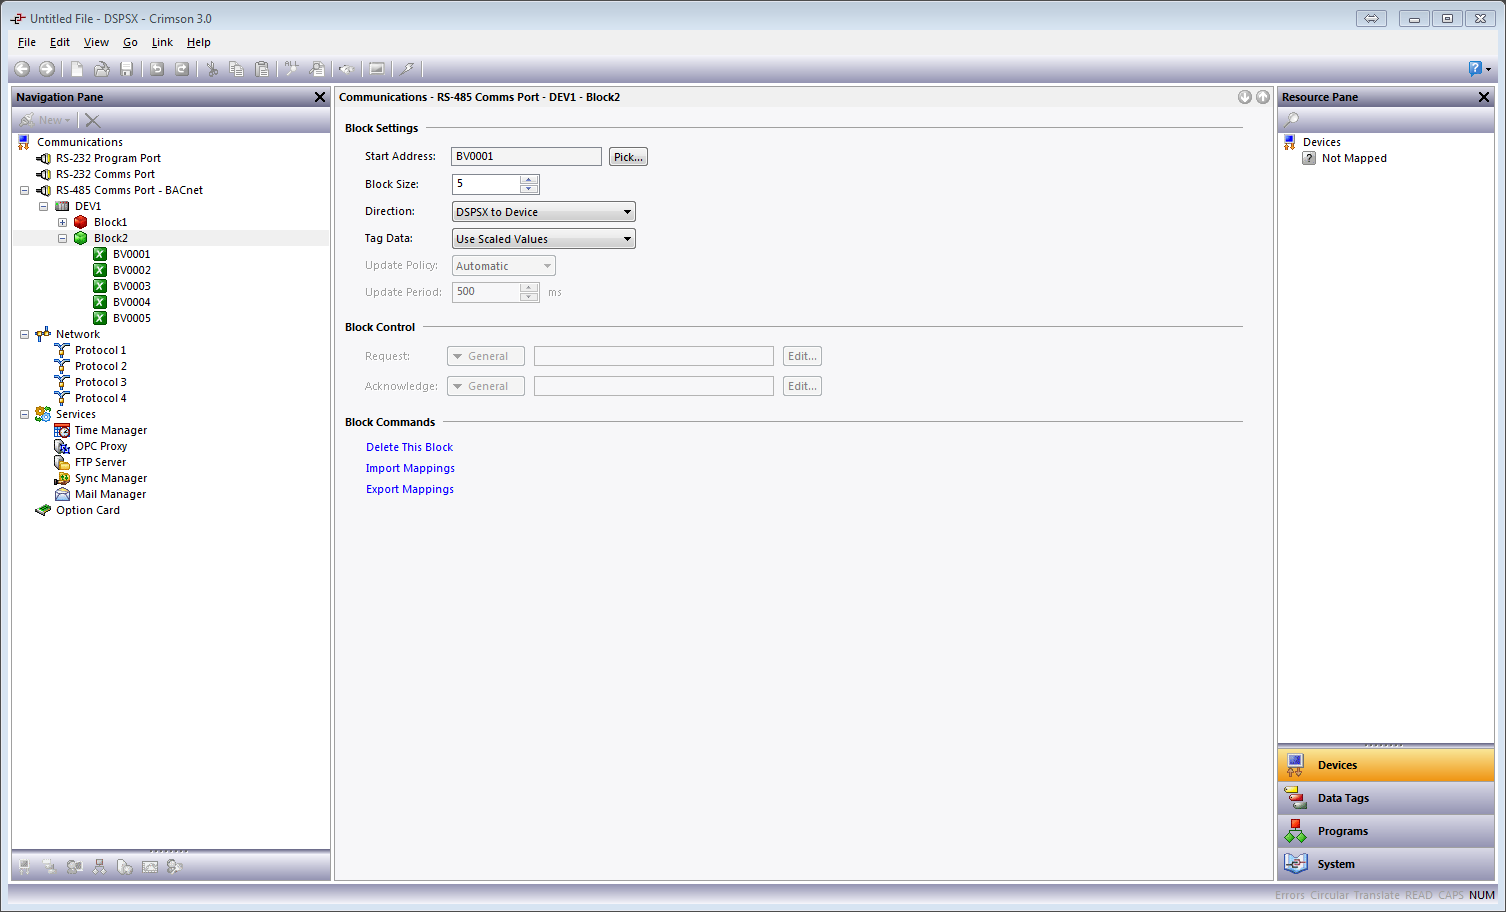Click the display monitor icon in toolbar
The image size is (1506, 912).
[377, 69]
